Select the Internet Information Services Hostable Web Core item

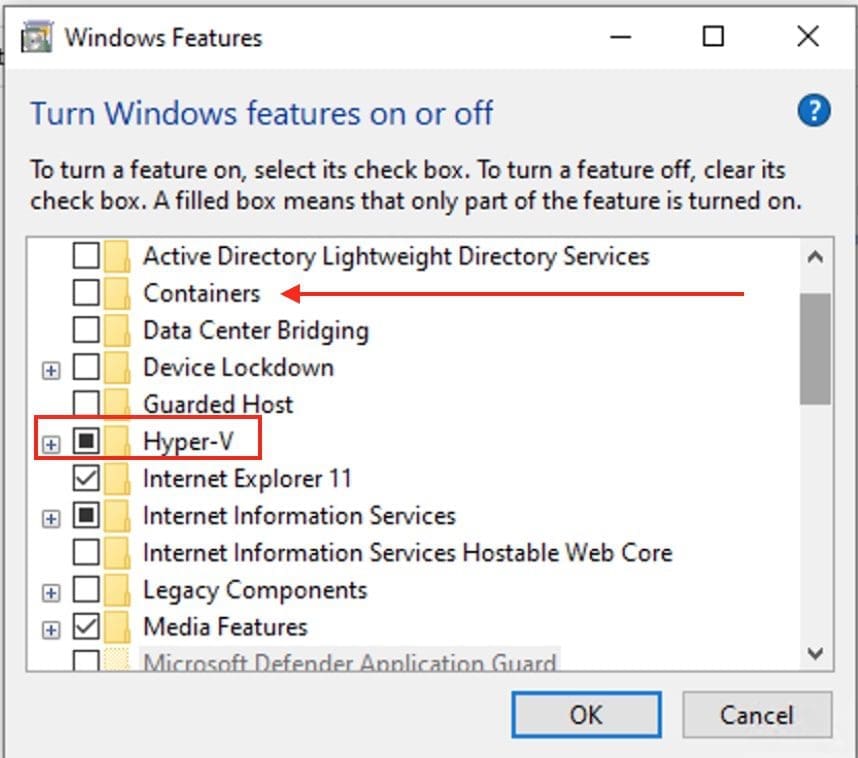point(407,553)
